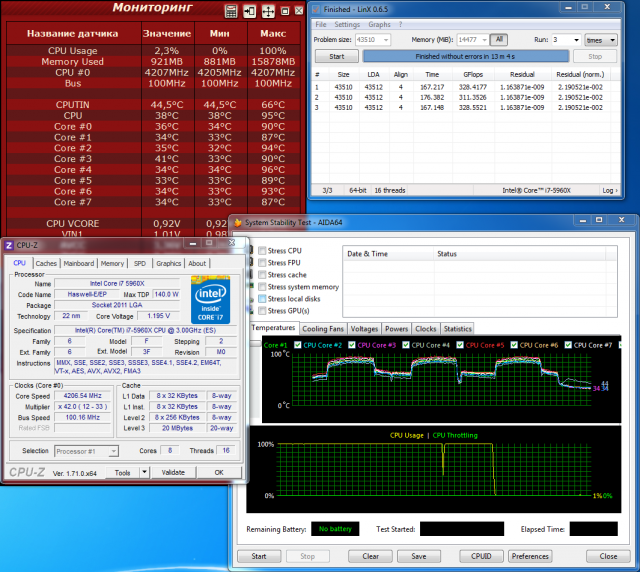Click the calculator-graph icon in Мониторинг header
640x572 pixels.
231,11
